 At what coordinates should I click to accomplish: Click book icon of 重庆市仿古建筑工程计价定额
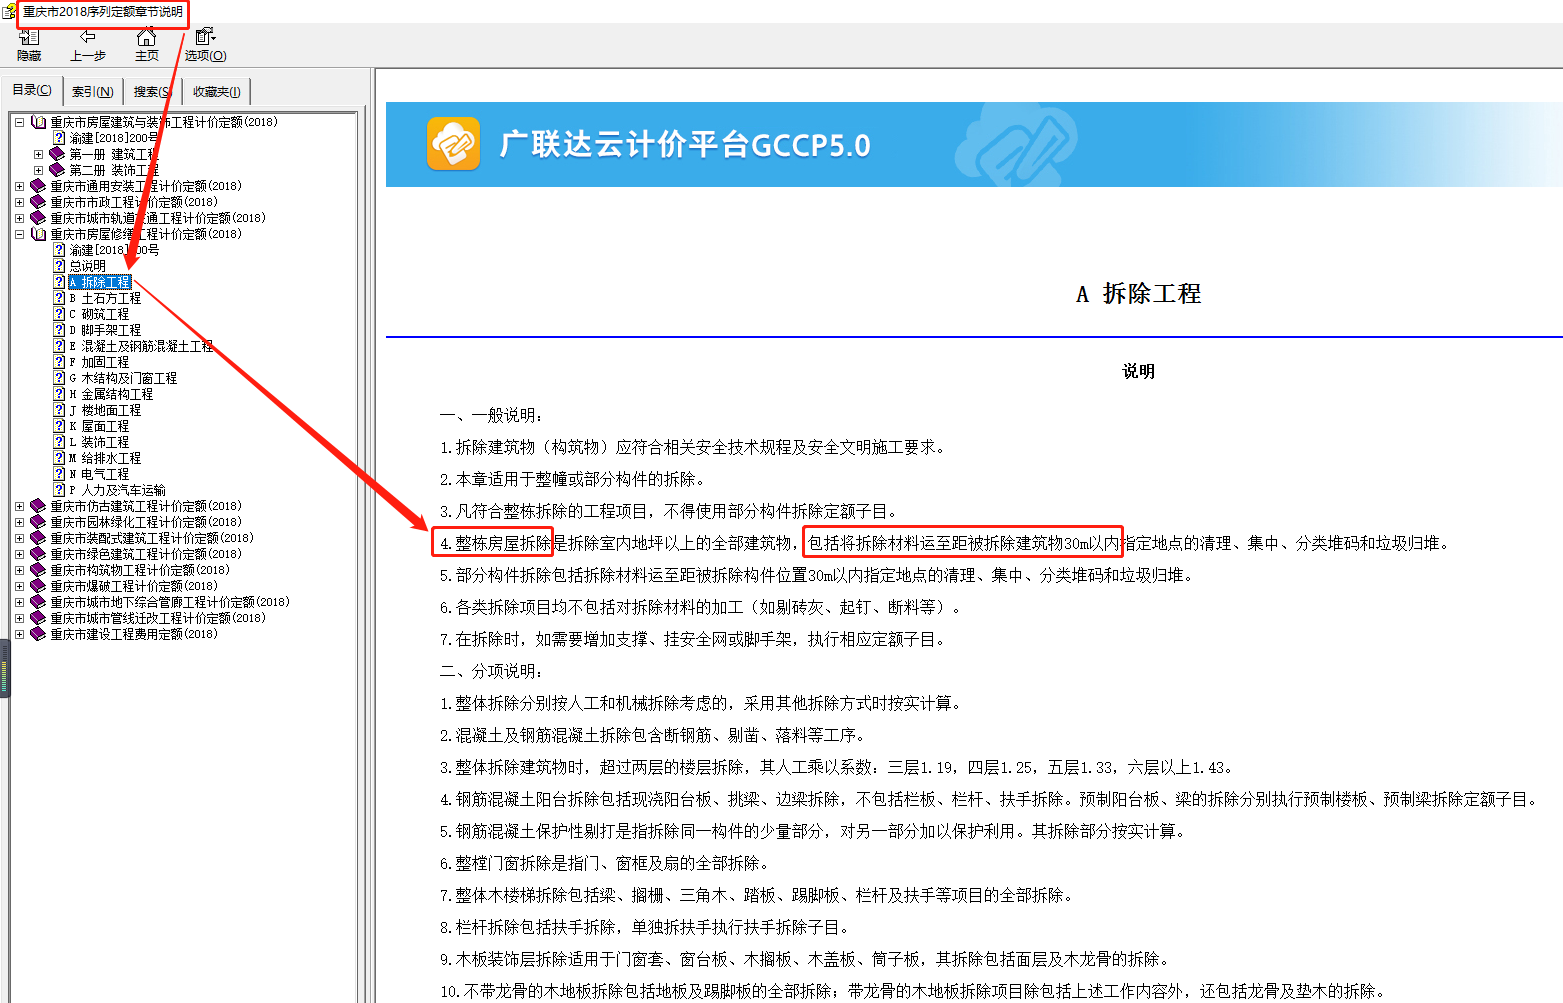[38, 506]
